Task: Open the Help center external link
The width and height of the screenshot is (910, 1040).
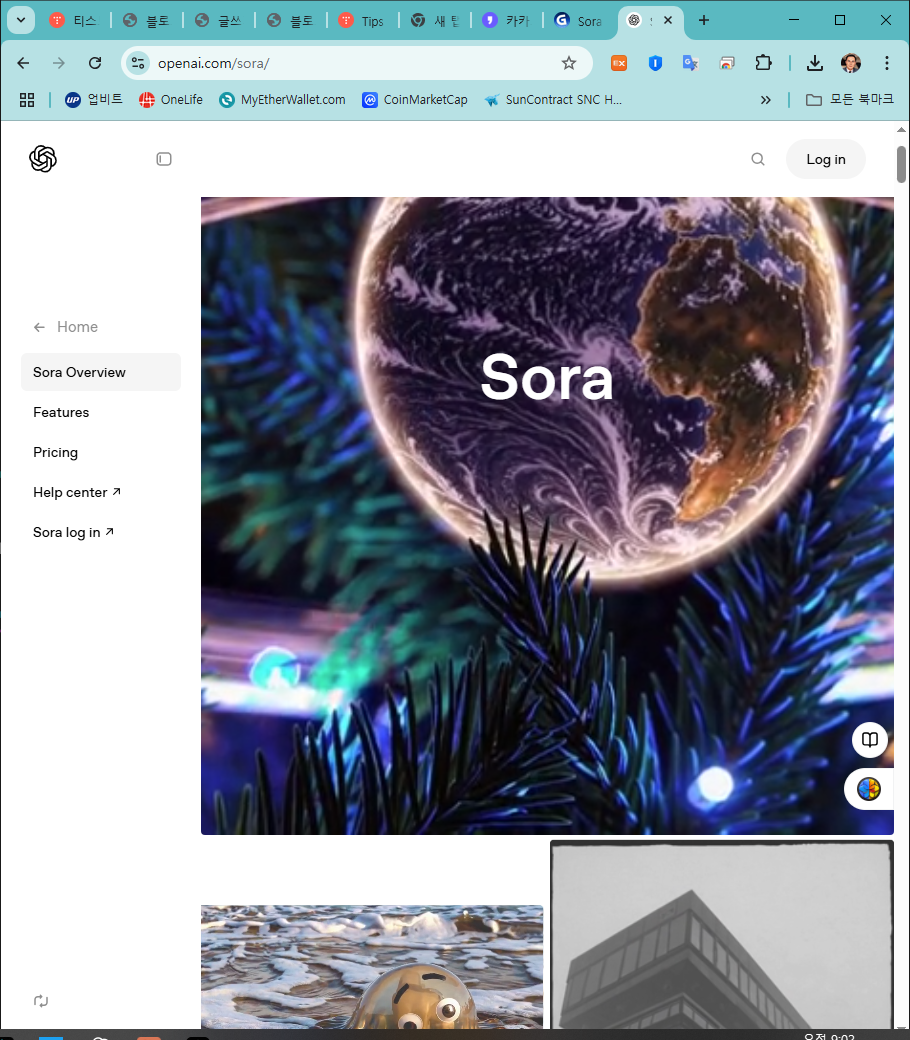Action: (77, 492)
